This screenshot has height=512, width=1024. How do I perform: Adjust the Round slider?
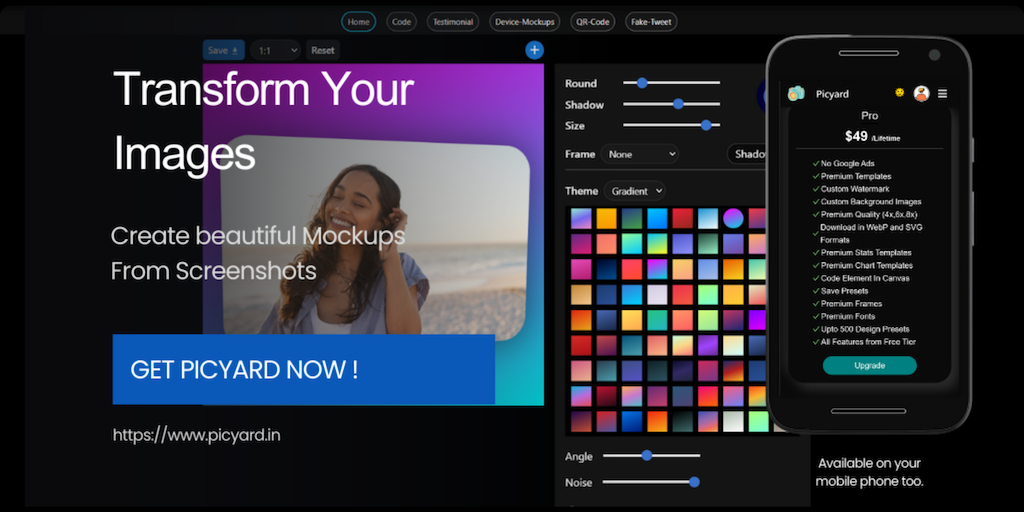point(671,83)
